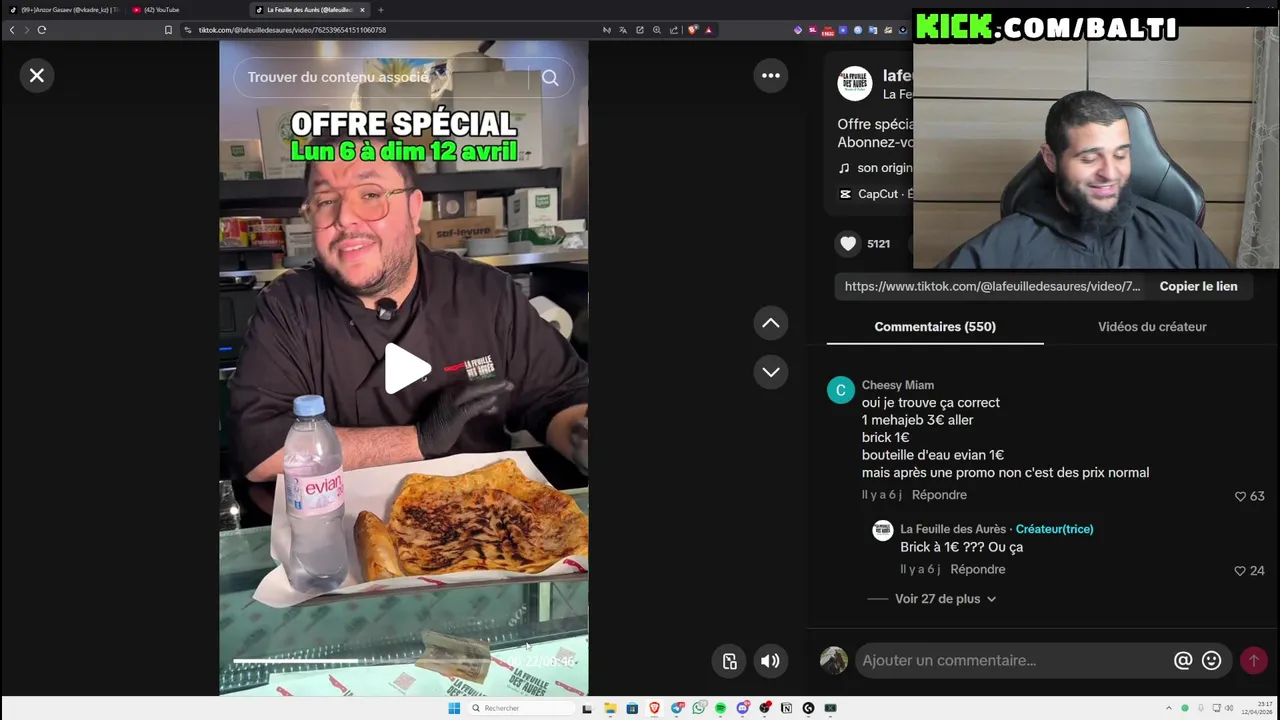Reply to La Feuille des Aurès comment
The width and height of the screenshot is (1280, 720).
(x=978, y=569)
